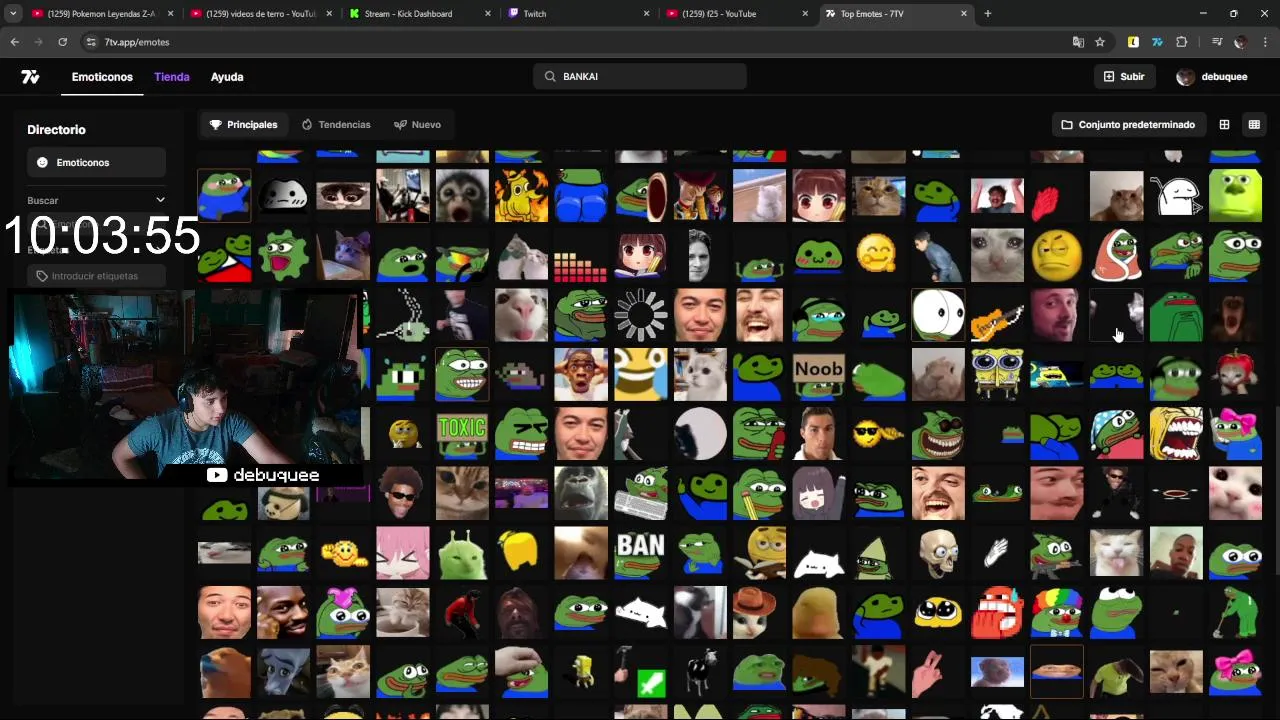Open the media controls toolbar icon
The height and width of the screenshot is (720, 1280).
click(x=1217, y=42)
